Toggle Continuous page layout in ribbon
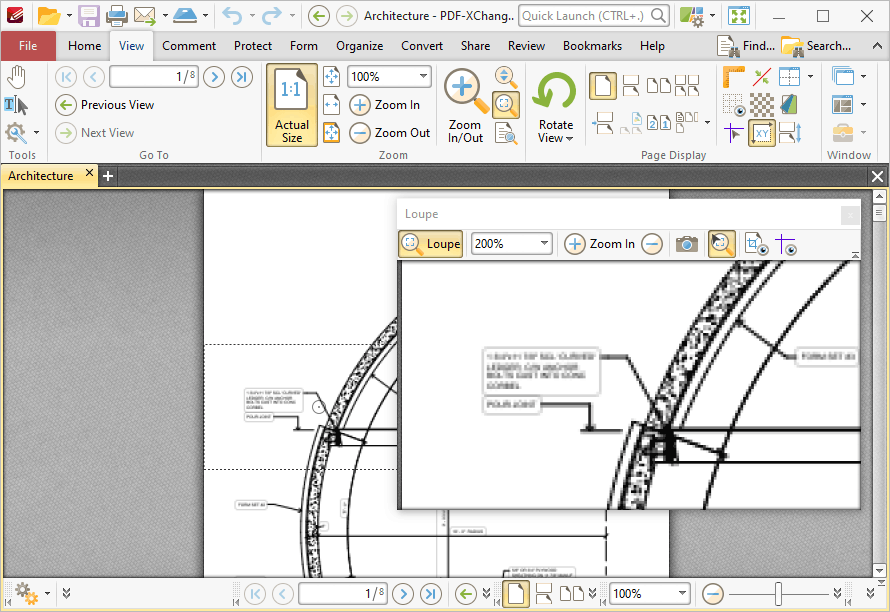Viewport: 890px width, 612px height. pos(631,86)
